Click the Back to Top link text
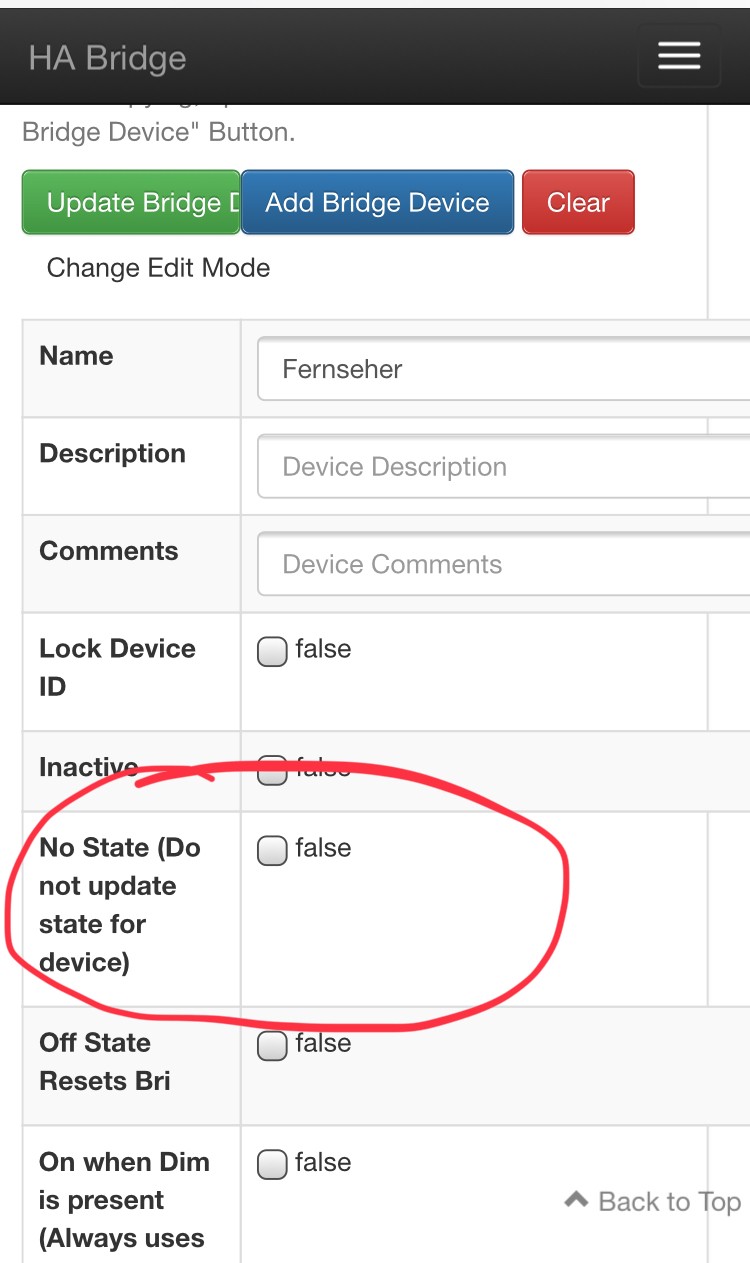Viewport: 750px width, 1263px height. pos(669,1201)
